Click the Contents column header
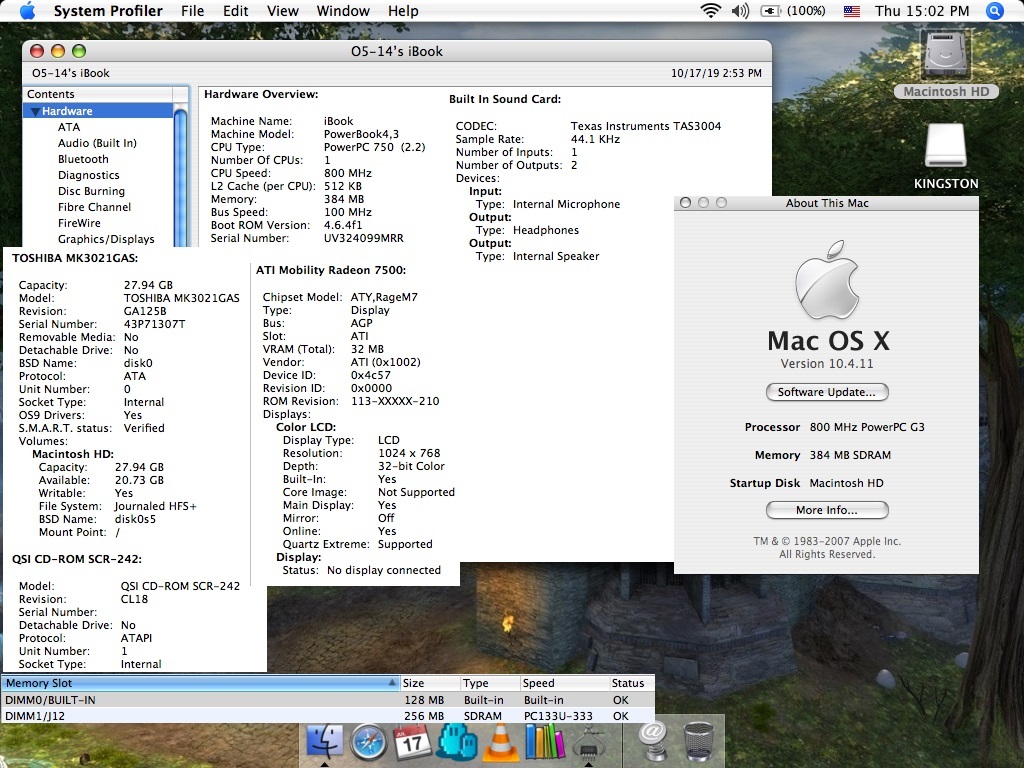1024x768 pixels. (x=98, y=94)
